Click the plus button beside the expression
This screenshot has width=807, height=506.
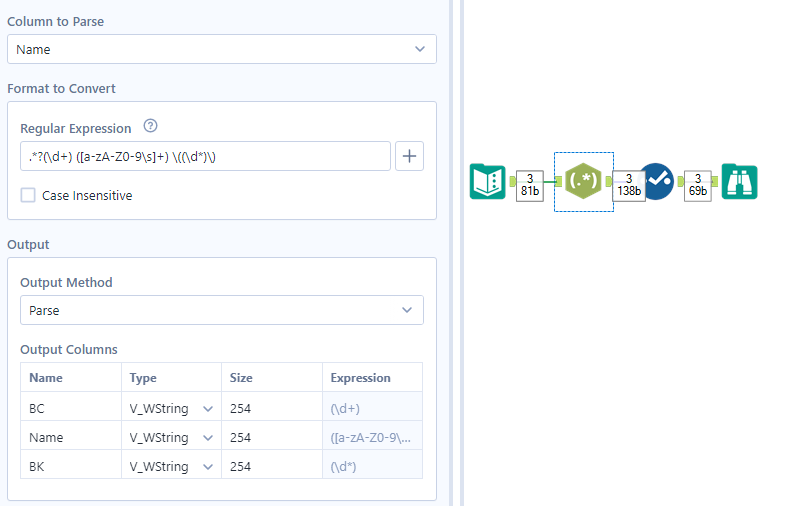410,156
